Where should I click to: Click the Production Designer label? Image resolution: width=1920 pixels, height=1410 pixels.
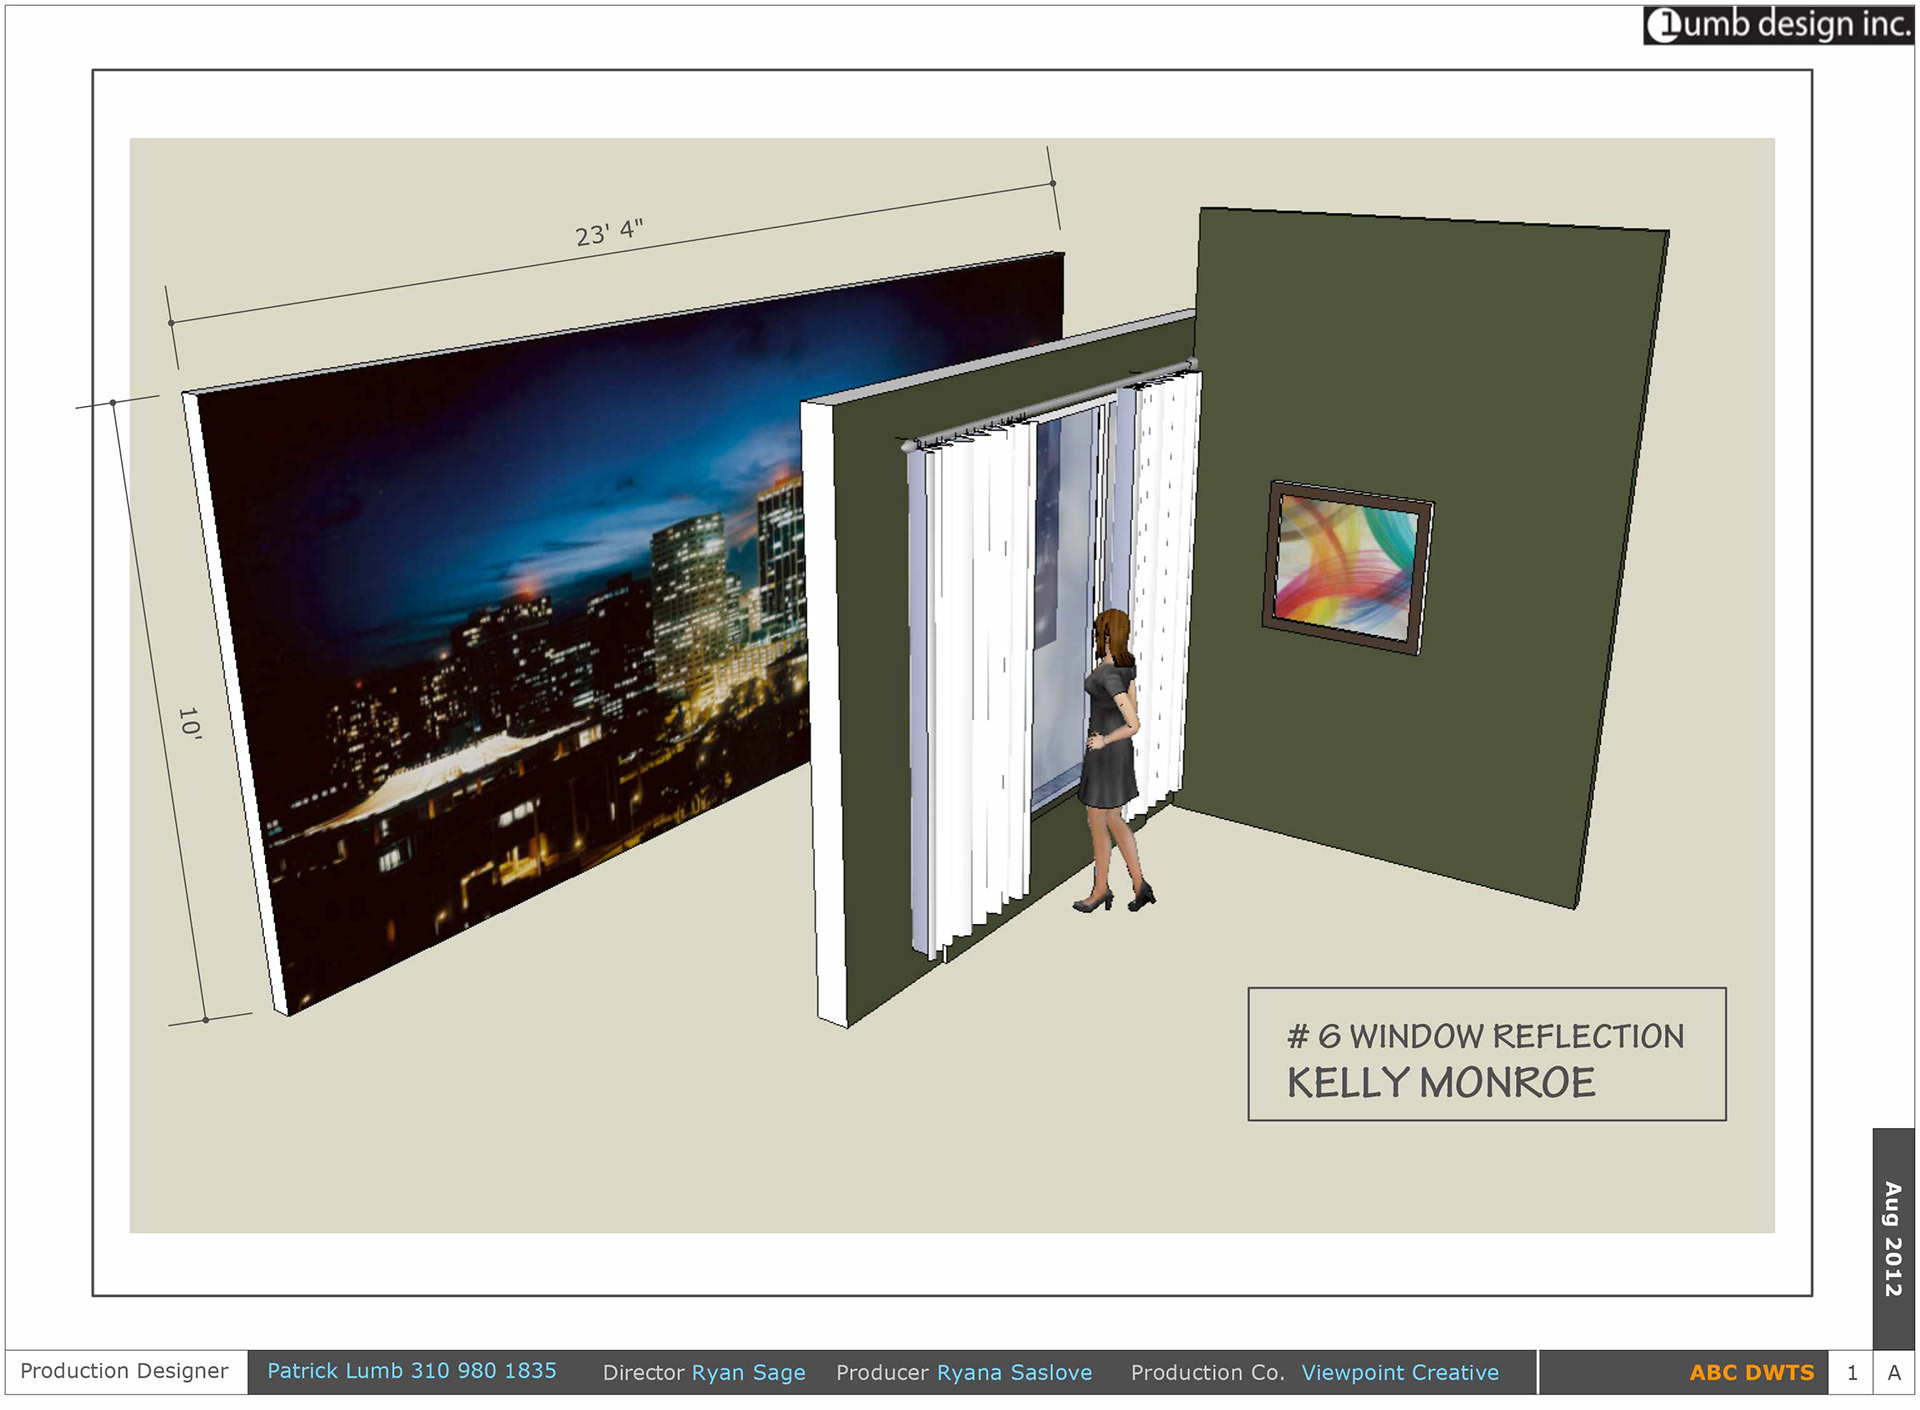click(124, 1371)
